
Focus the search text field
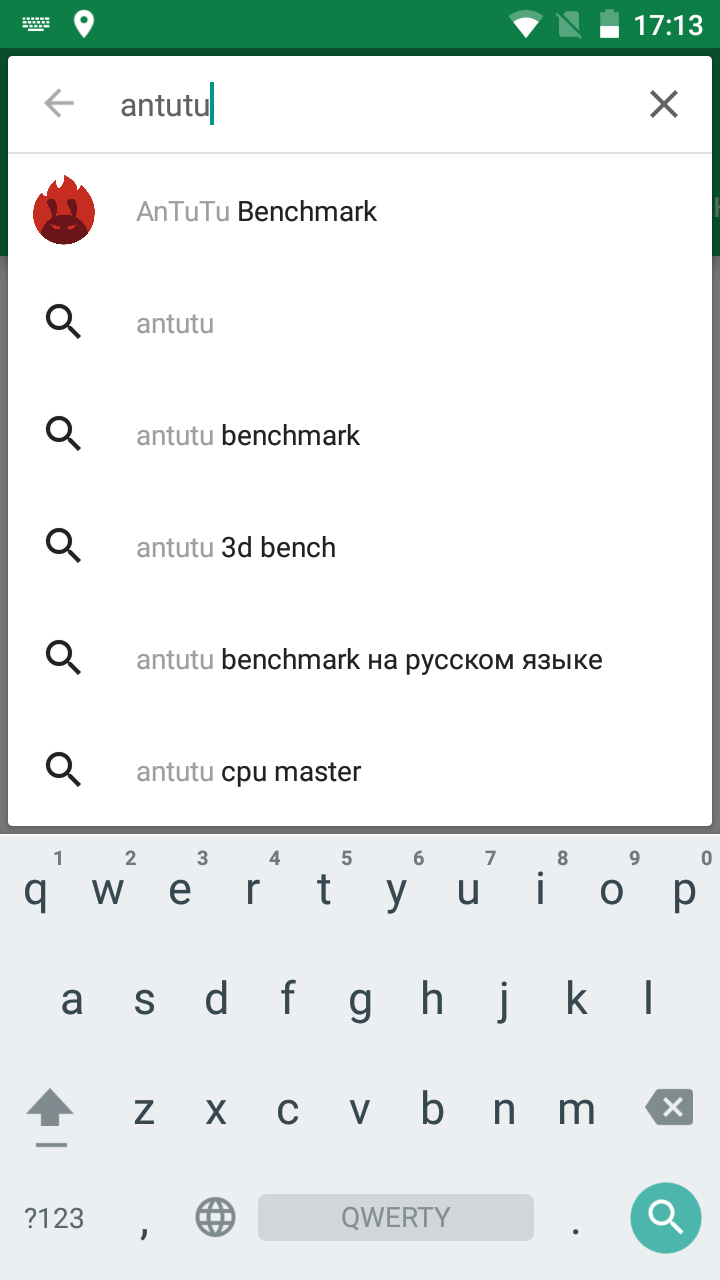pos(370,105)
